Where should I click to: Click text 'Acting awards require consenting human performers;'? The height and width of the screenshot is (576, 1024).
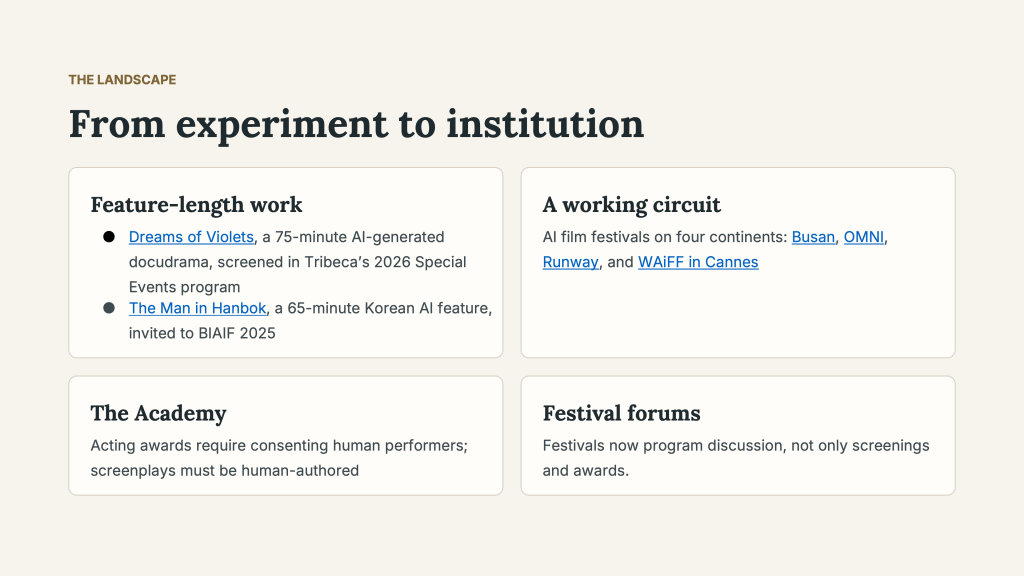click(279, 445)
